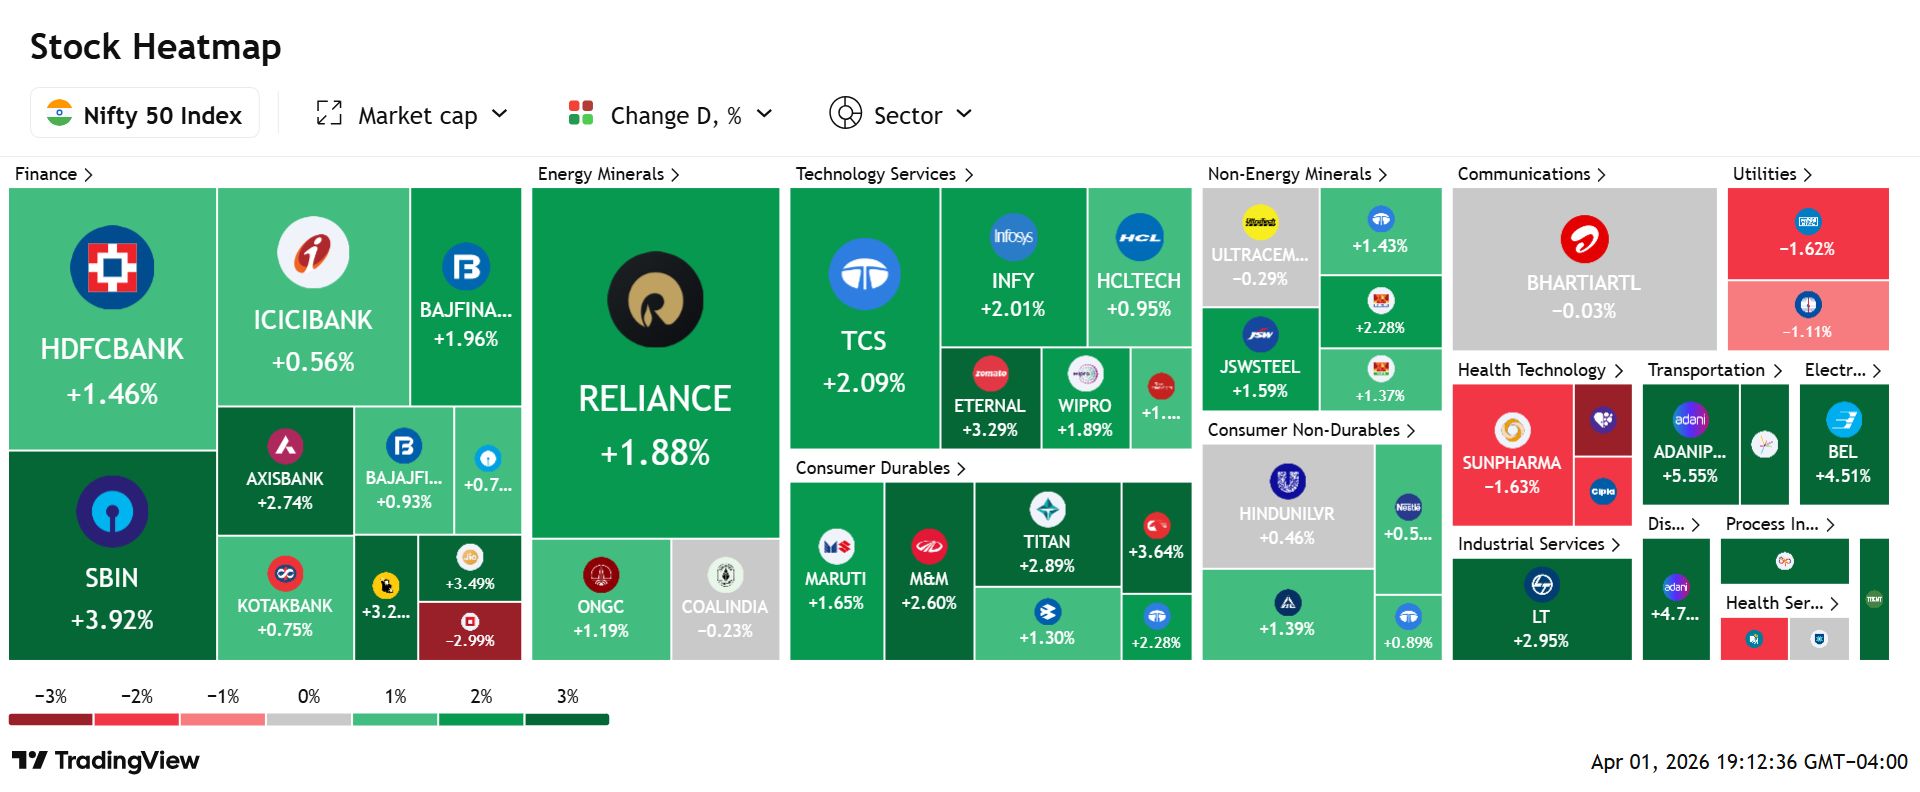Open the Change D, % dropdown
Image resolution: width=1920 pixels, height=792 pixels.
point(670,115)
